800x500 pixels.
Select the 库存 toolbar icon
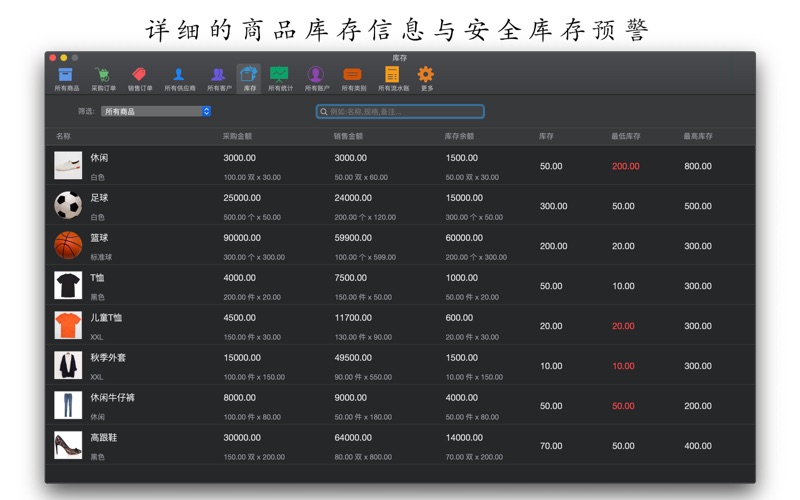pos(249,77)
